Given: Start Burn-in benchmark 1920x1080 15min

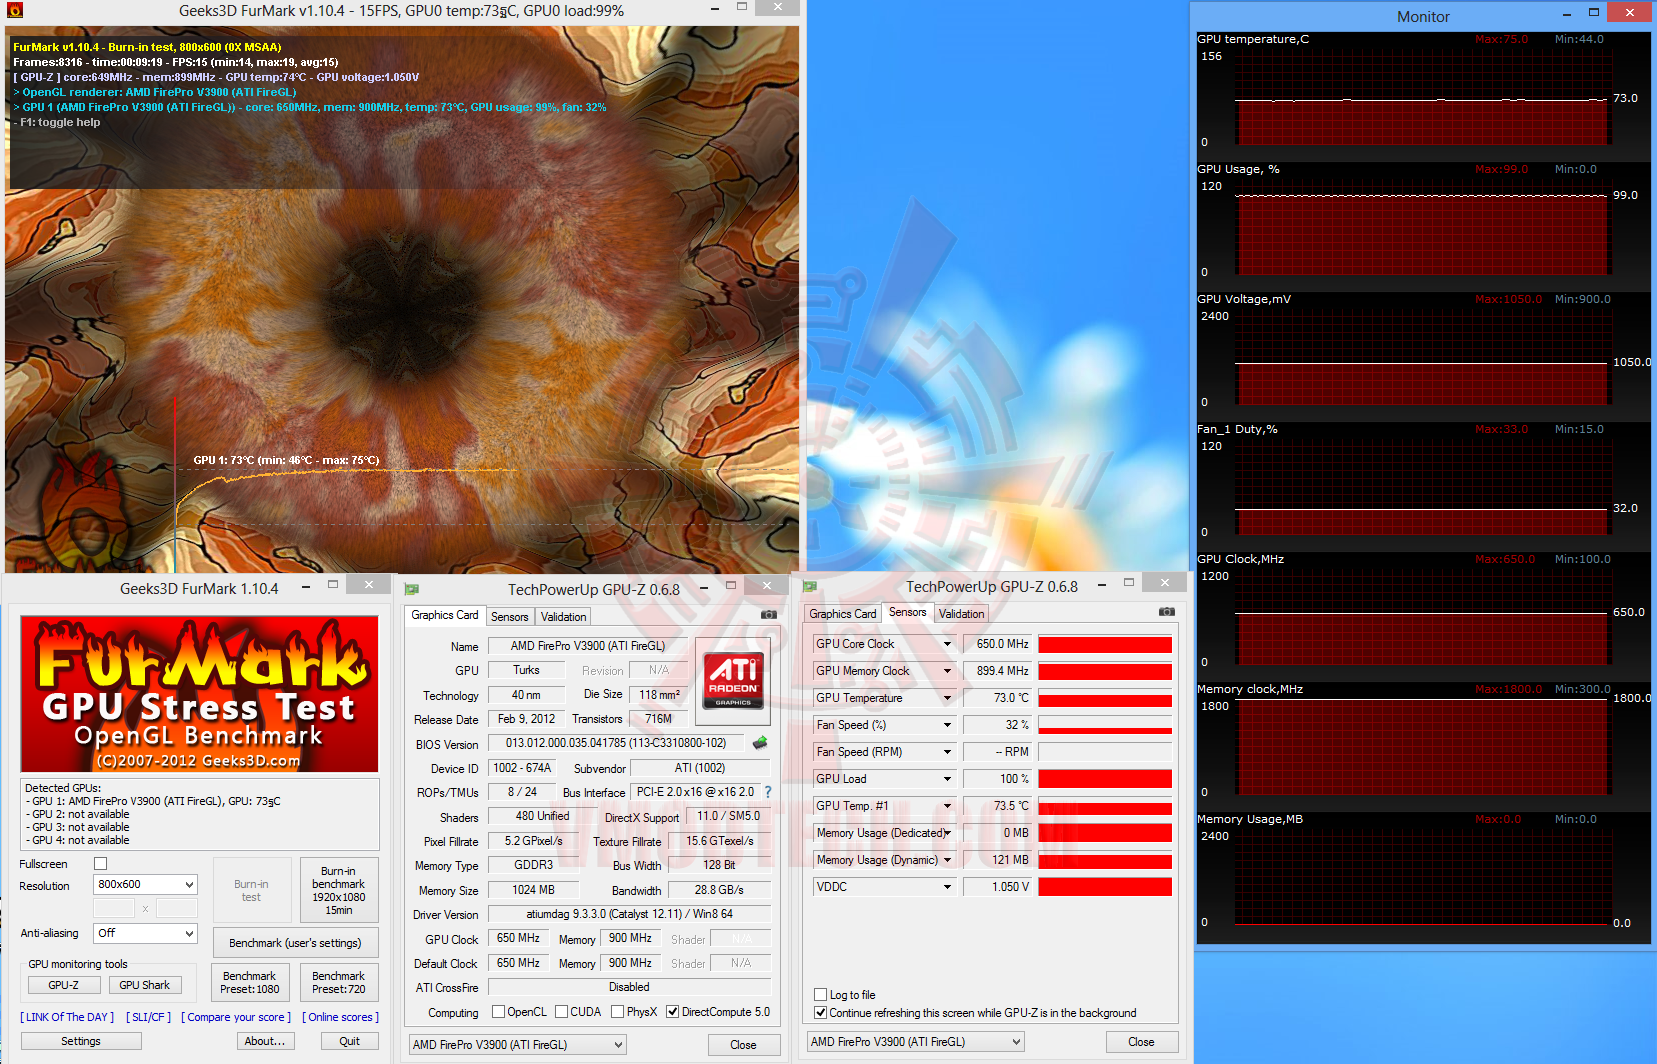Looking at the screenshot, I should click(x=339, y=890).
